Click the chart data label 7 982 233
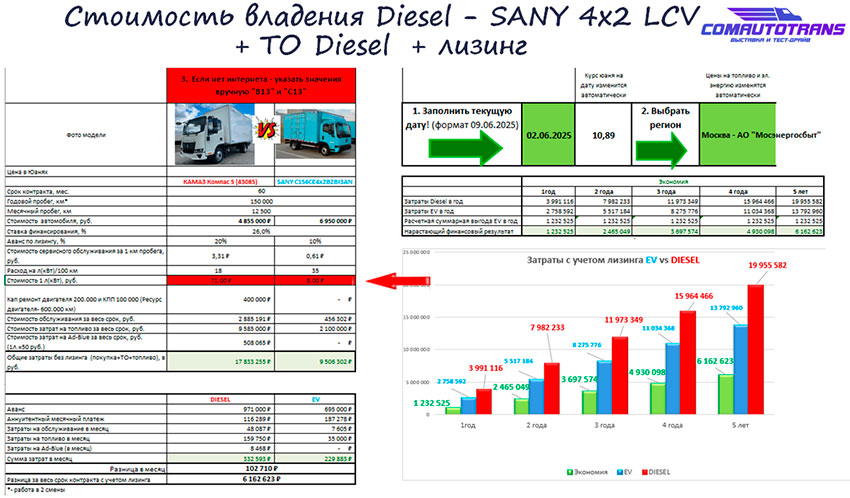Viewport: 850px width, 498px height. [x=548, y=327]
